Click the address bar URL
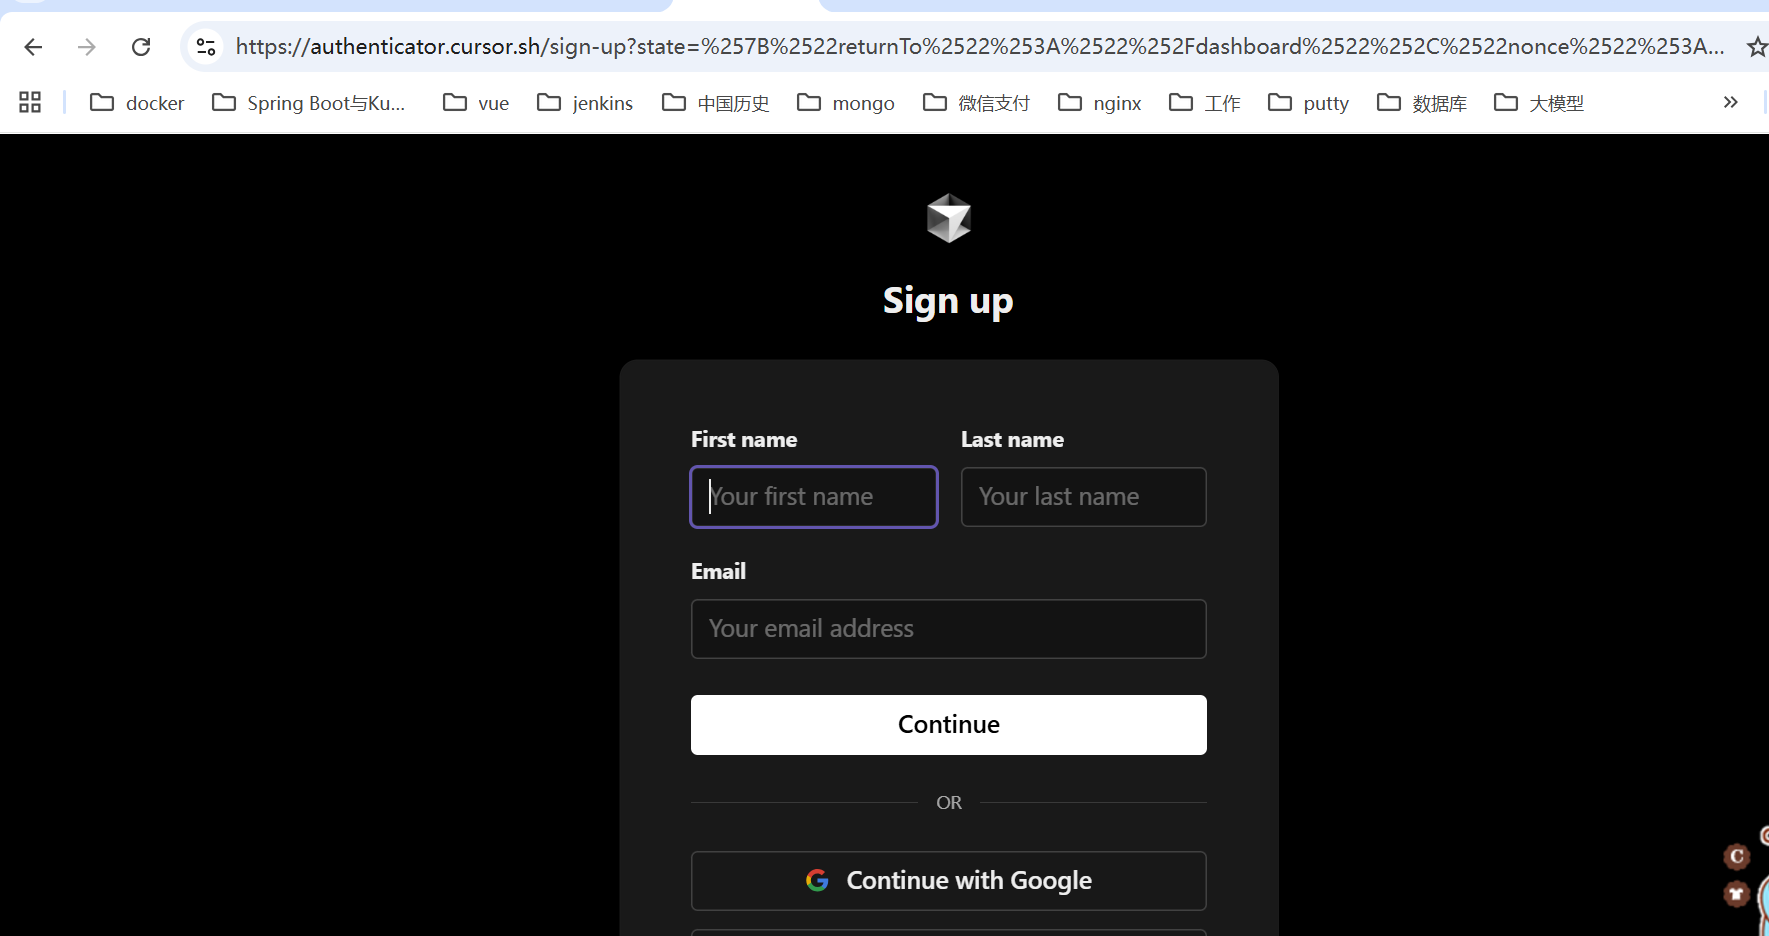Viewport: 1769px width, 936px height. 979,47
